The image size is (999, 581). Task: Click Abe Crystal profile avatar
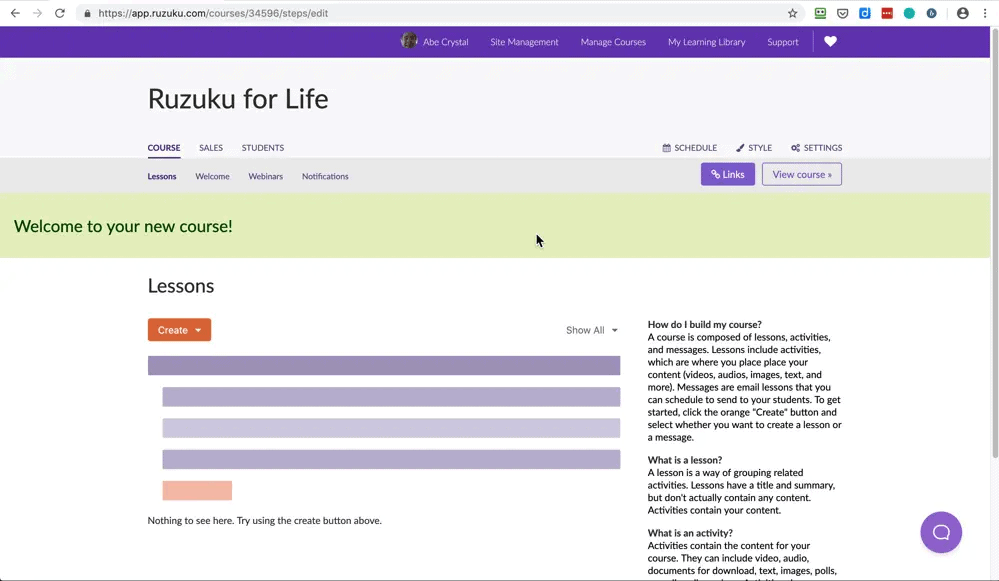[409, 41]
